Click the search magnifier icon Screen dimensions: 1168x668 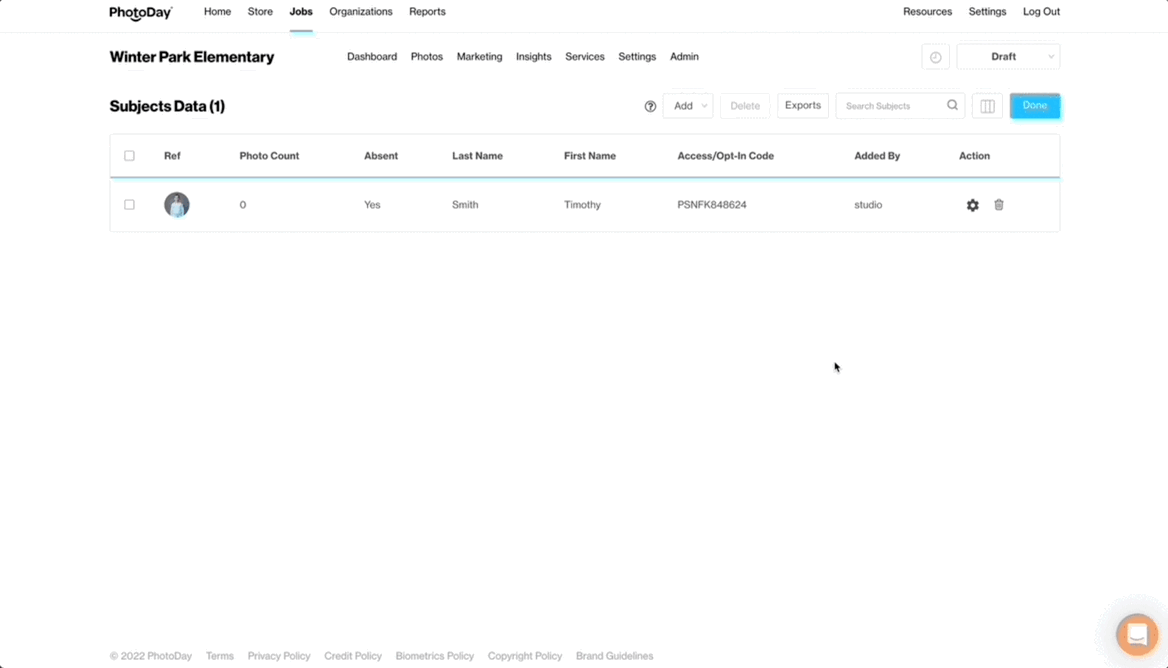[x=952, y=105]
